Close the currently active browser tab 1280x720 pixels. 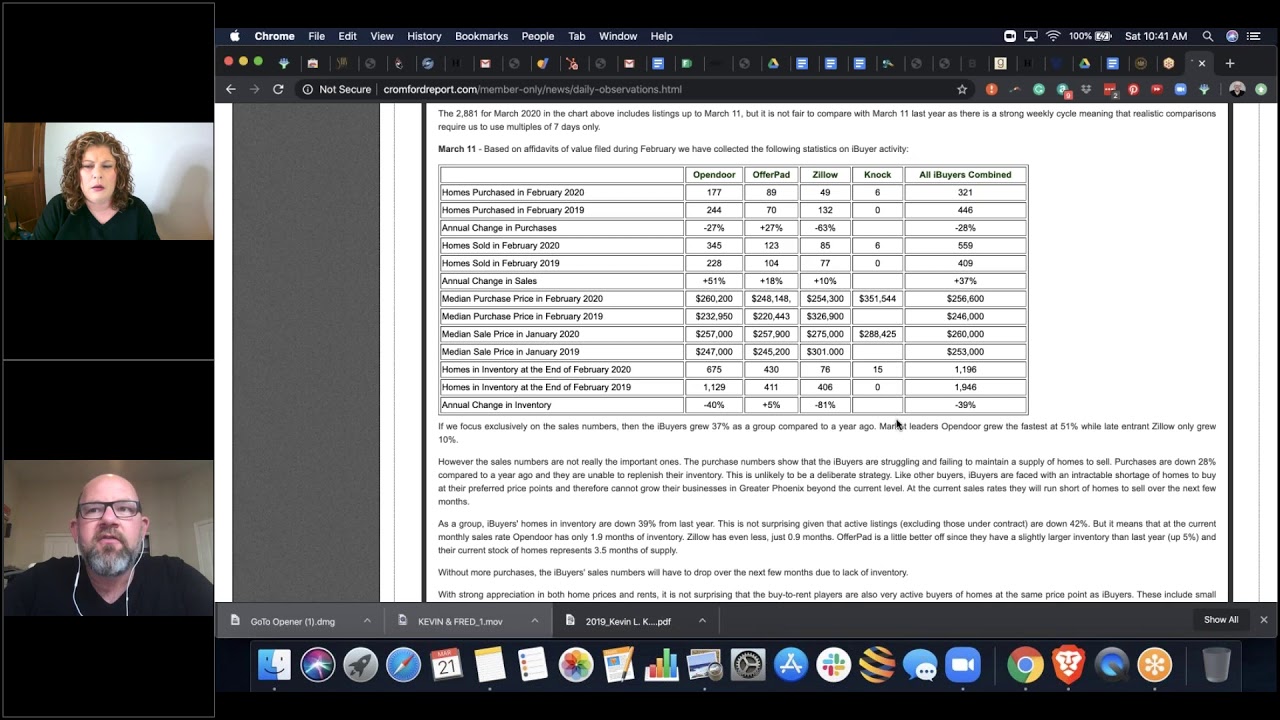click(1202, 63)
